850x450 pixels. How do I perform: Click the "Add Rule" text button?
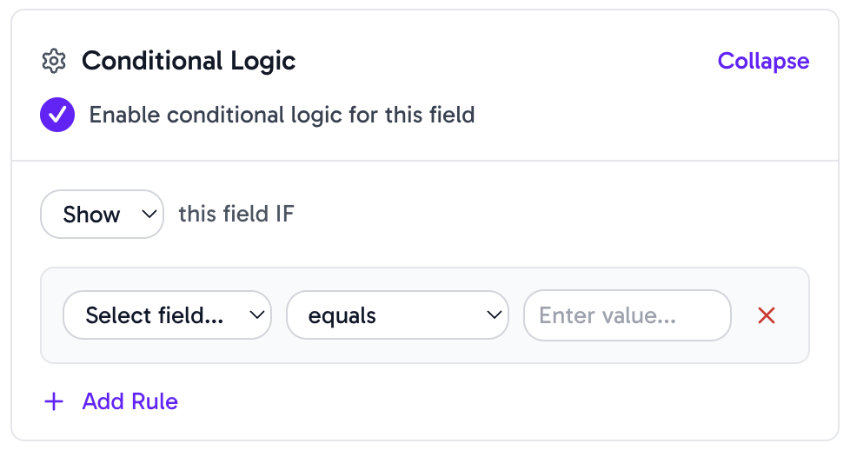(x=130, y=402)
